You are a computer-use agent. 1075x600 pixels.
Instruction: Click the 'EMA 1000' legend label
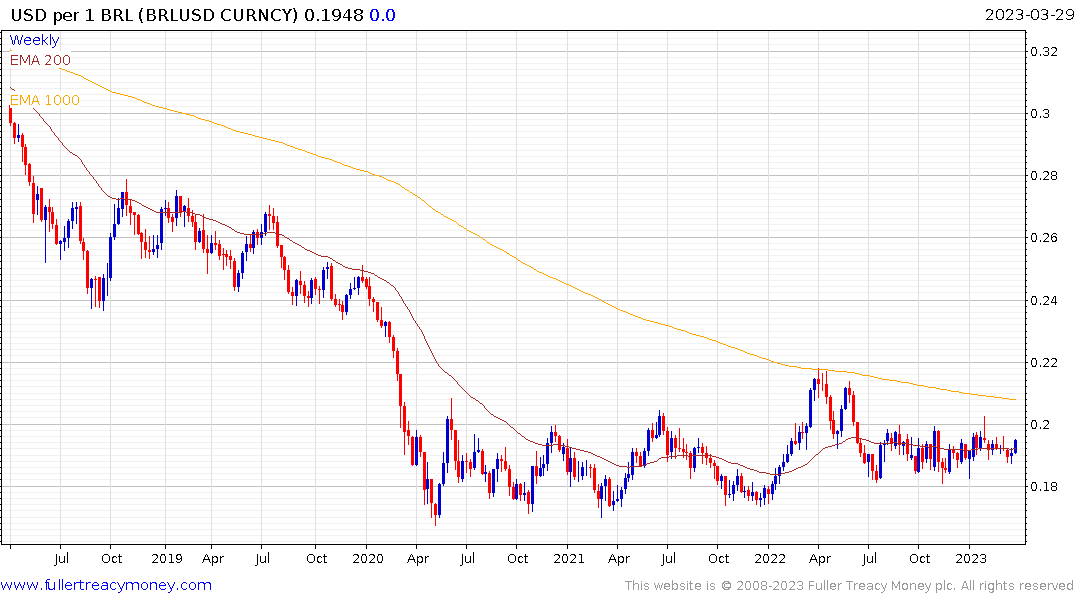(45, 100)
